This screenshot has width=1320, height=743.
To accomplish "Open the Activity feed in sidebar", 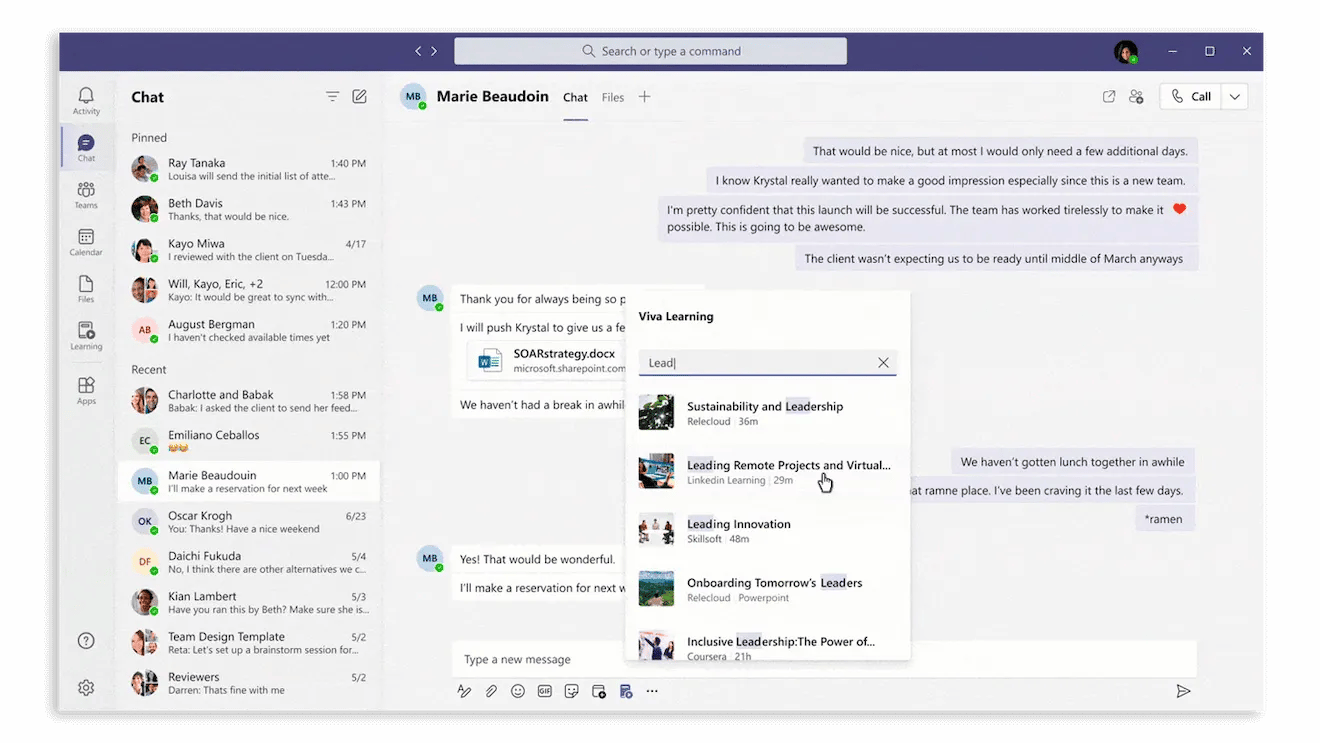I will coord(86,100).
